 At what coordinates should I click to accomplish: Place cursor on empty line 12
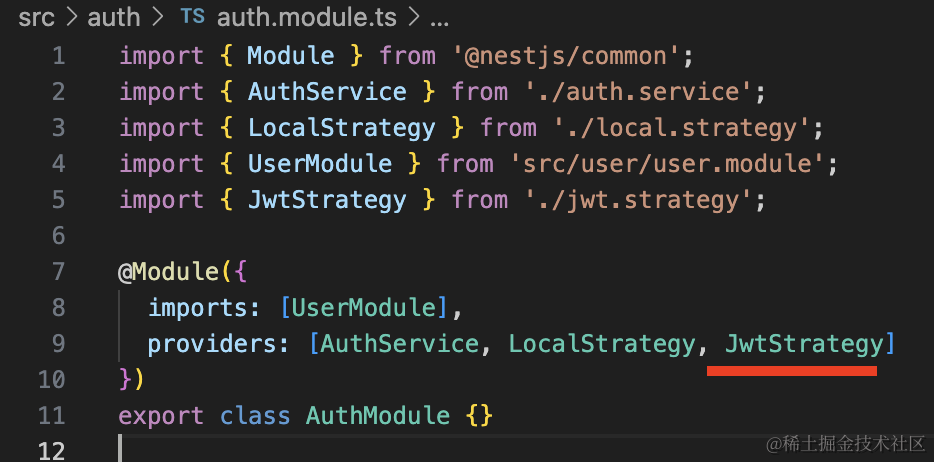click(300, 449)
